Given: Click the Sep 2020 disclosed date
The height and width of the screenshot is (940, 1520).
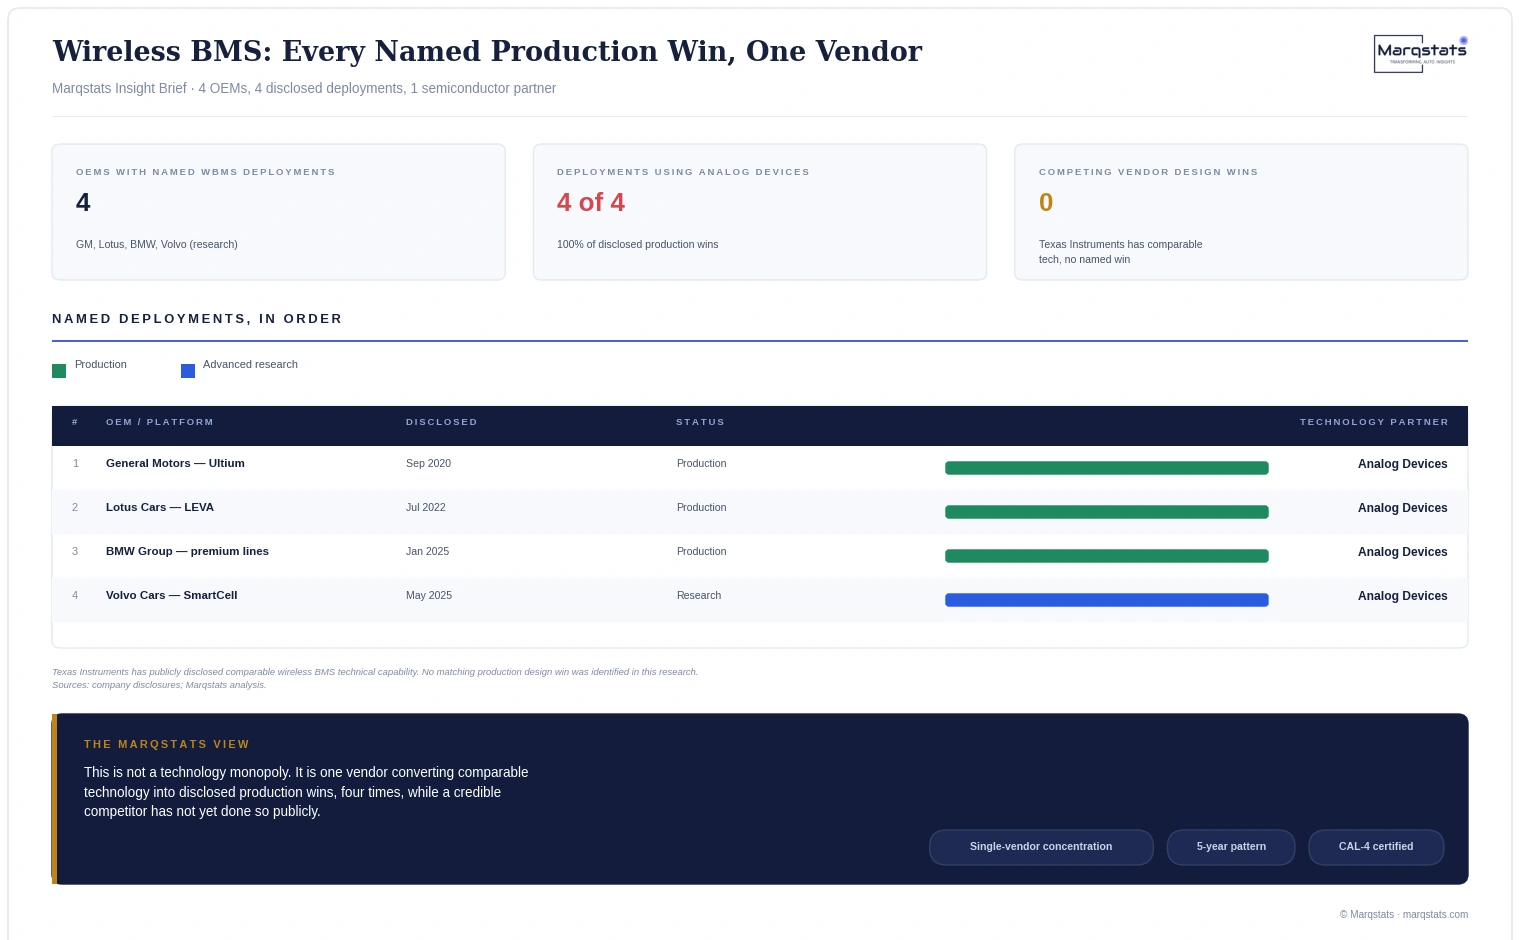Looking at the screenshot, I should [428, 463].
